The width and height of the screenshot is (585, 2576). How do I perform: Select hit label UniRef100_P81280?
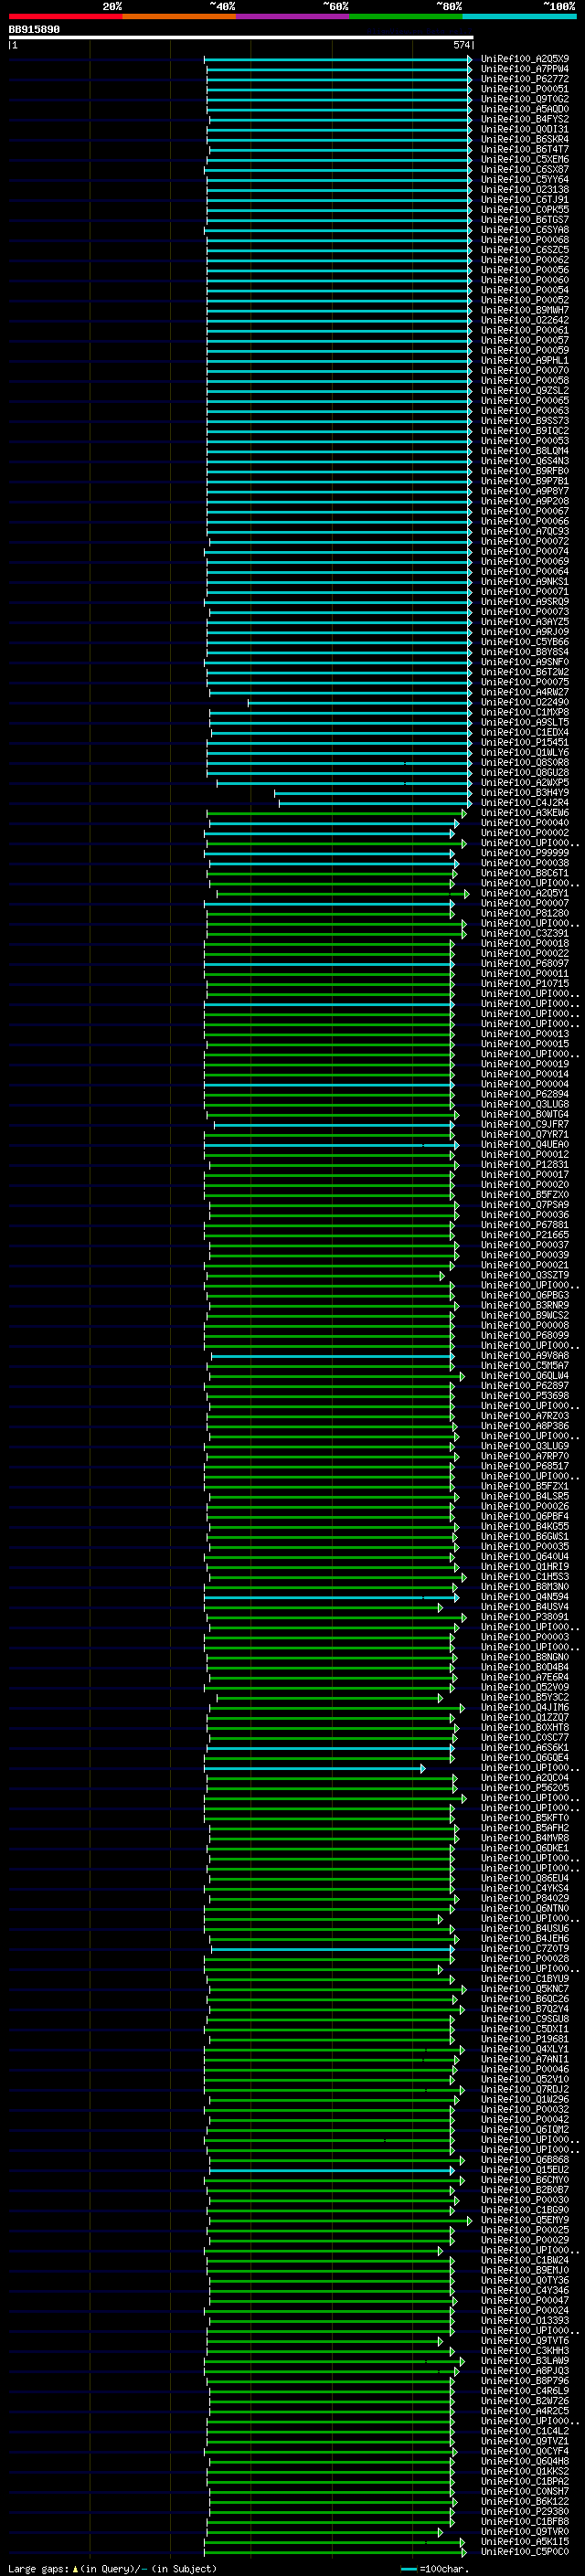(525, 913)
